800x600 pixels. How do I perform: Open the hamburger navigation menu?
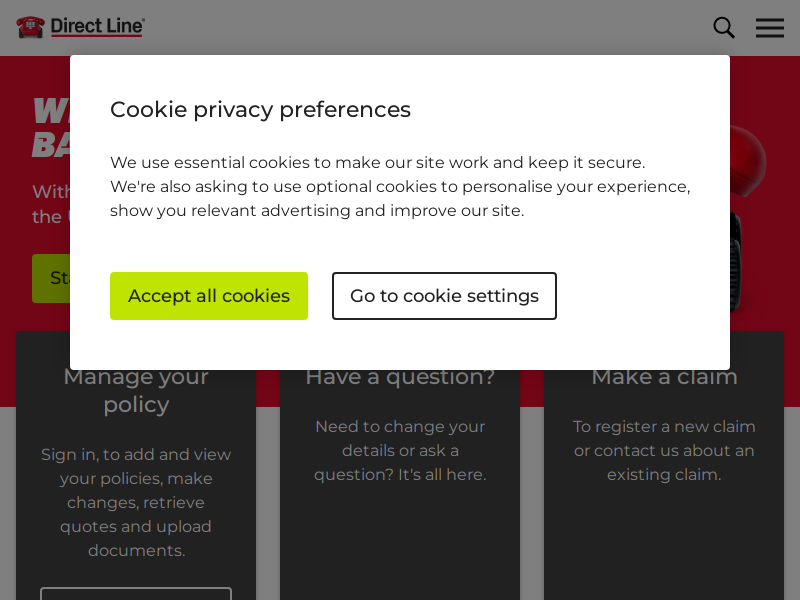tap(769, 28)
